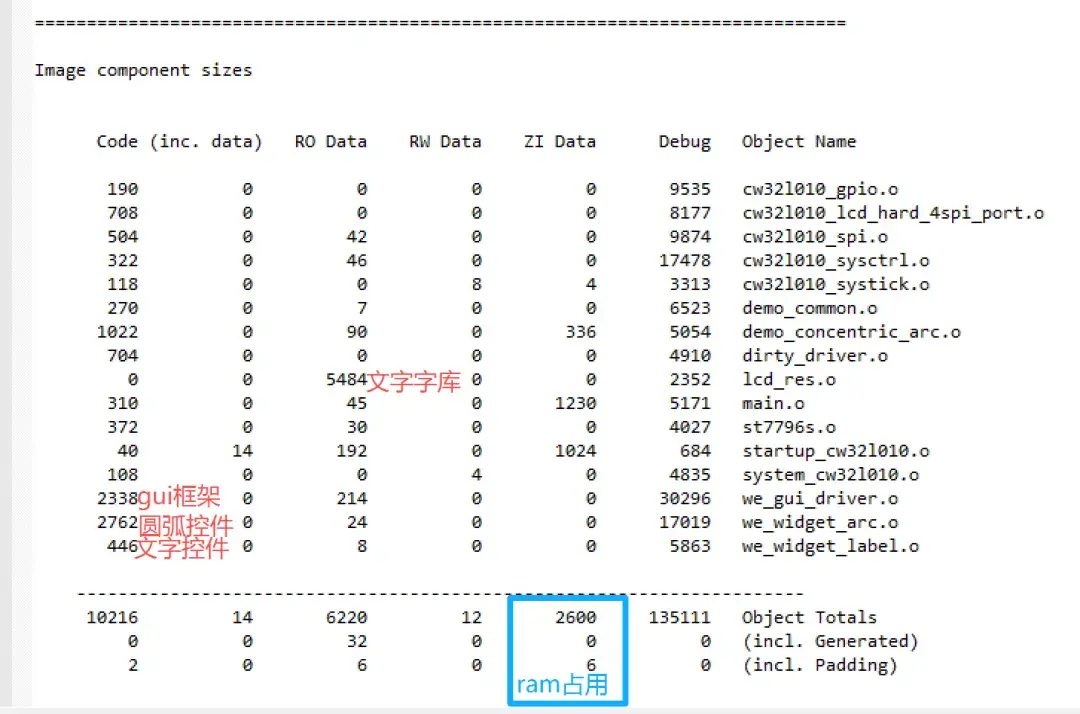Screen dimensions: 1080x714
Task: Click the "Image component sizes" heading
Action: [143, 70]
